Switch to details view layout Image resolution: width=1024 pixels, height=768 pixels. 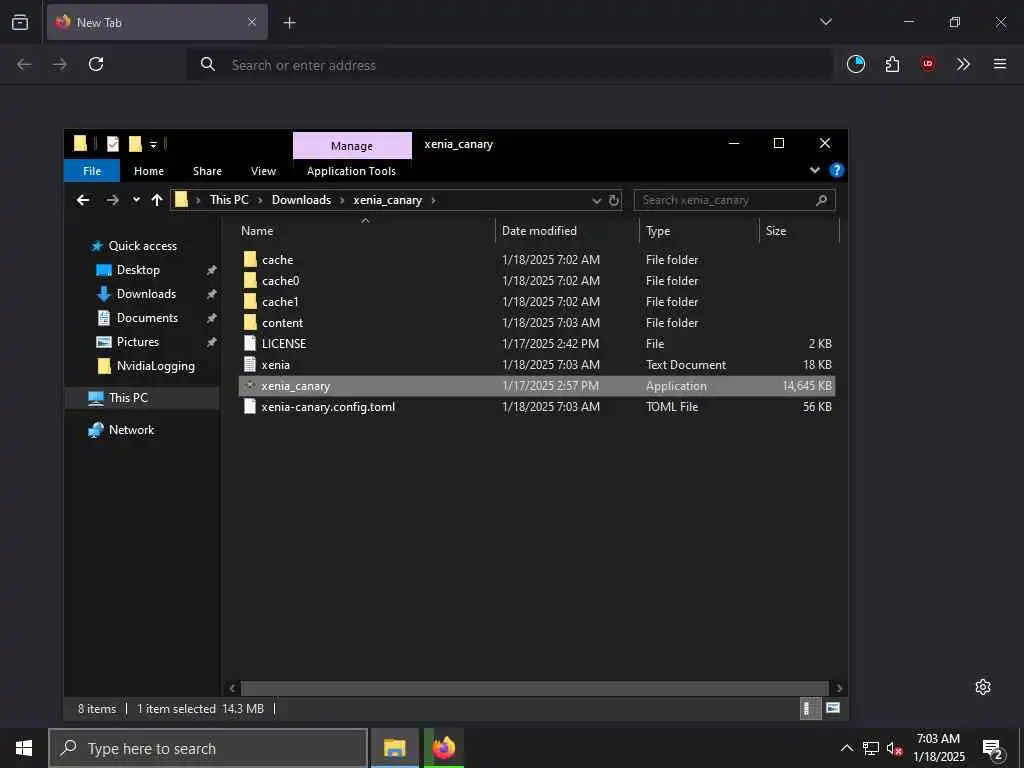tap(810, 709)
